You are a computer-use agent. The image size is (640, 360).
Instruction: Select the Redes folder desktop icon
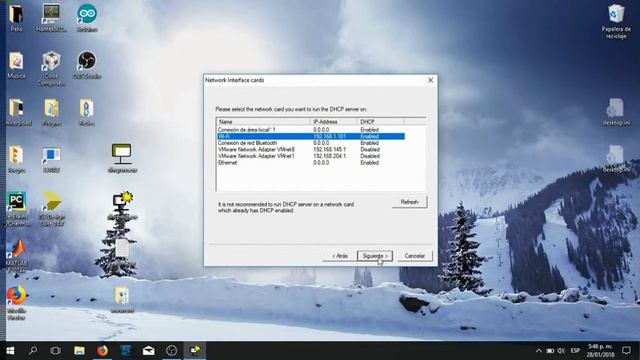click(x=87, y=112)
